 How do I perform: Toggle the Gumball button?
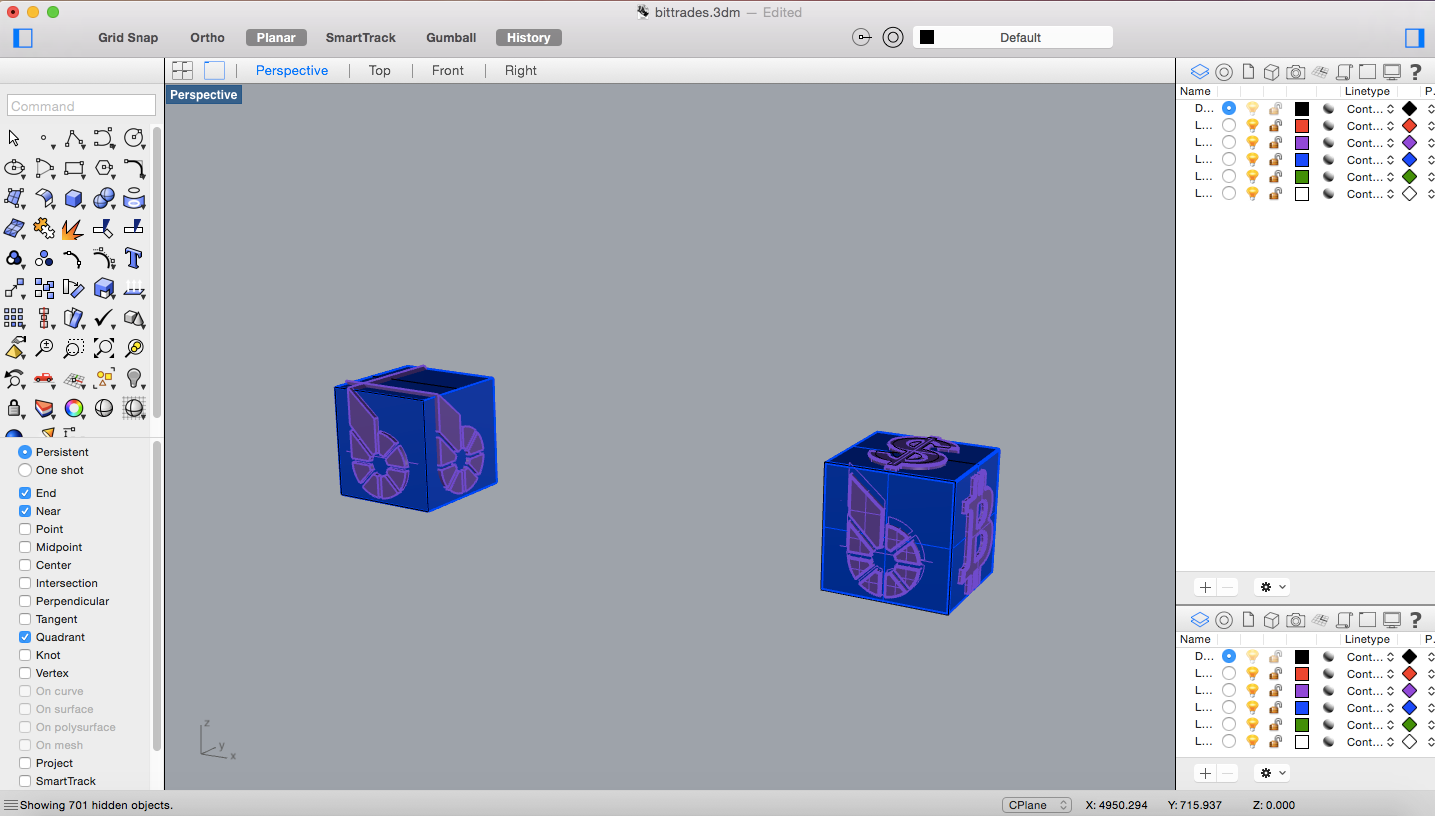(451, 38)
